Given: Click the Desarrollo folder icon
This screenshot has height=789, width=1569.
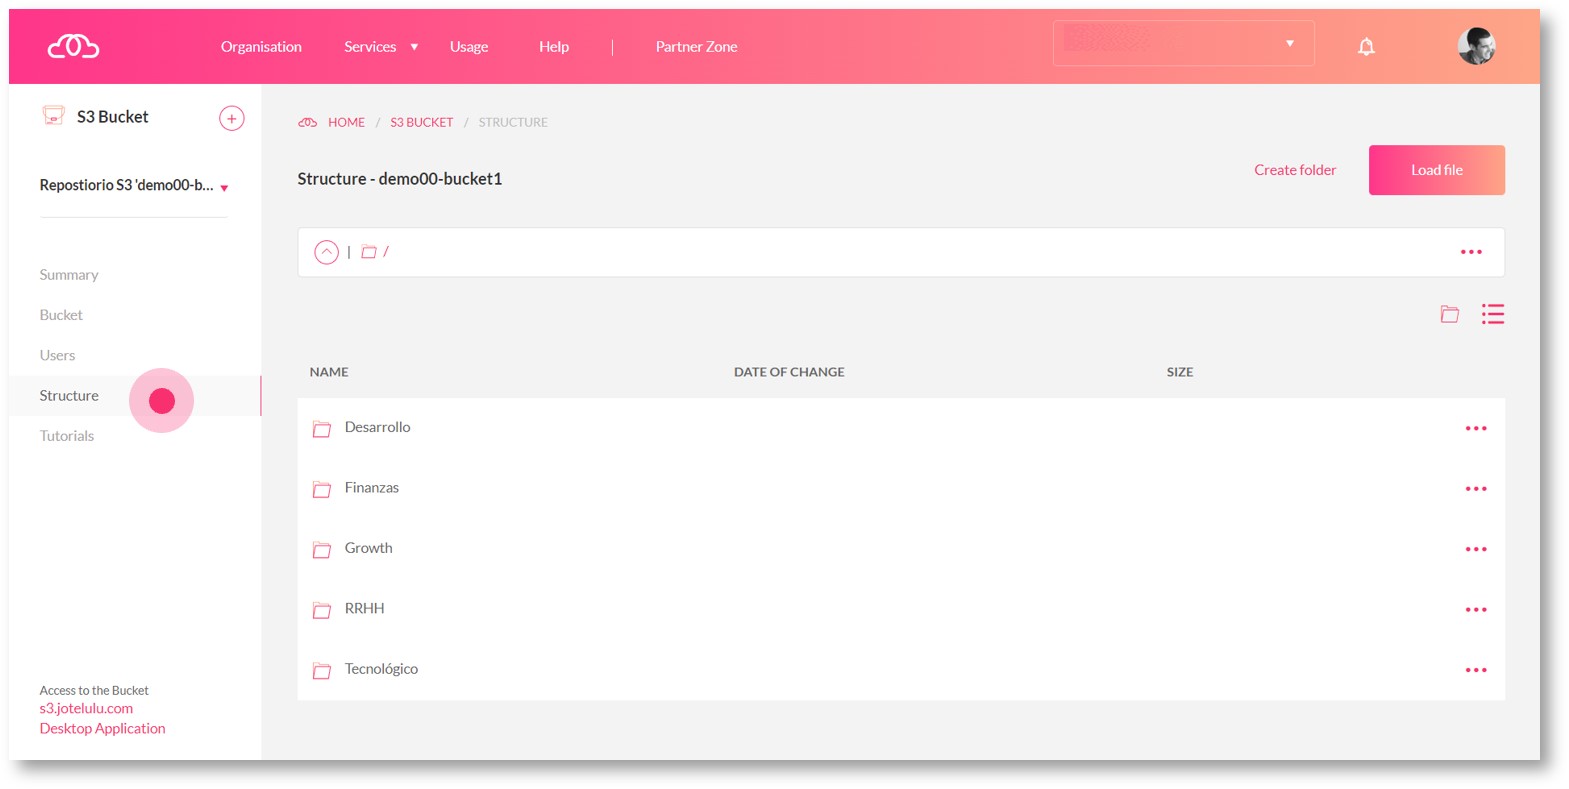Looking at the screenshot, I should click(x=321, y=429).
